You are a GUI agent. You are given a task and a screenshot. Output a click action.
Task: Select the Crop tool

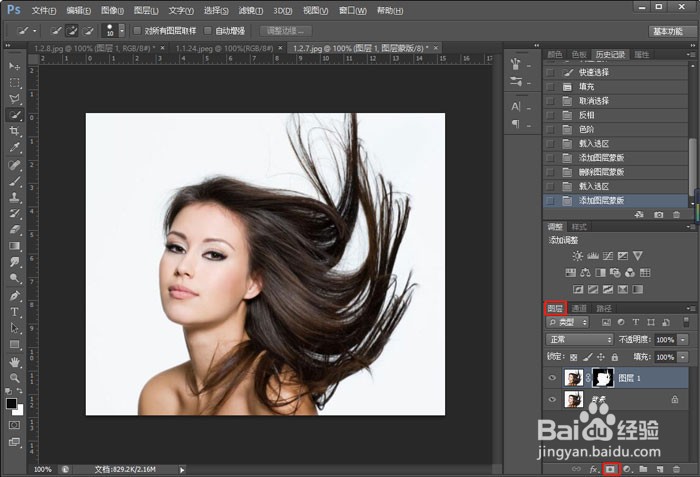pyautogui.click(x=14, y=131)
